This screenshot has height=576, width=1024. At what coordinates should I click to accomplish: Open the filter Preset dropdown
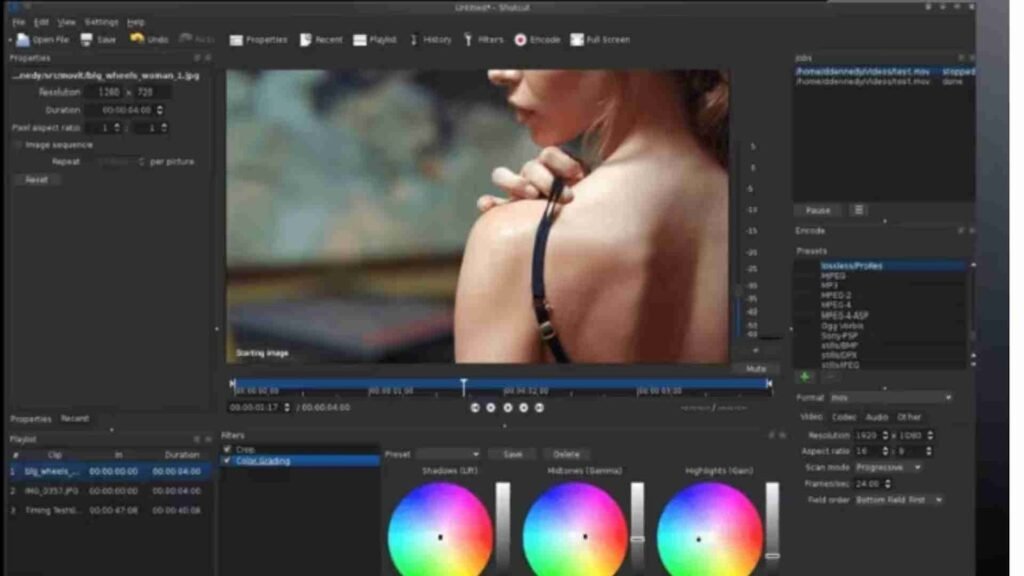tap(448, 454)
